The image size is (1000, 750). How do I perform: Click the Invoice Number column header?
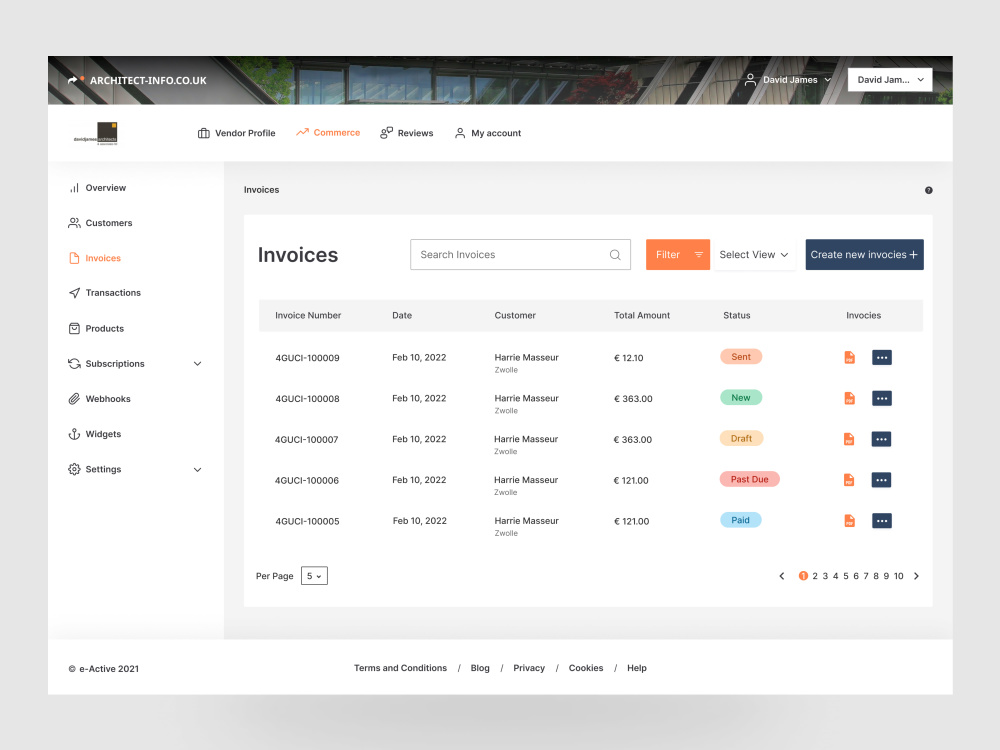tap(308, 315)
